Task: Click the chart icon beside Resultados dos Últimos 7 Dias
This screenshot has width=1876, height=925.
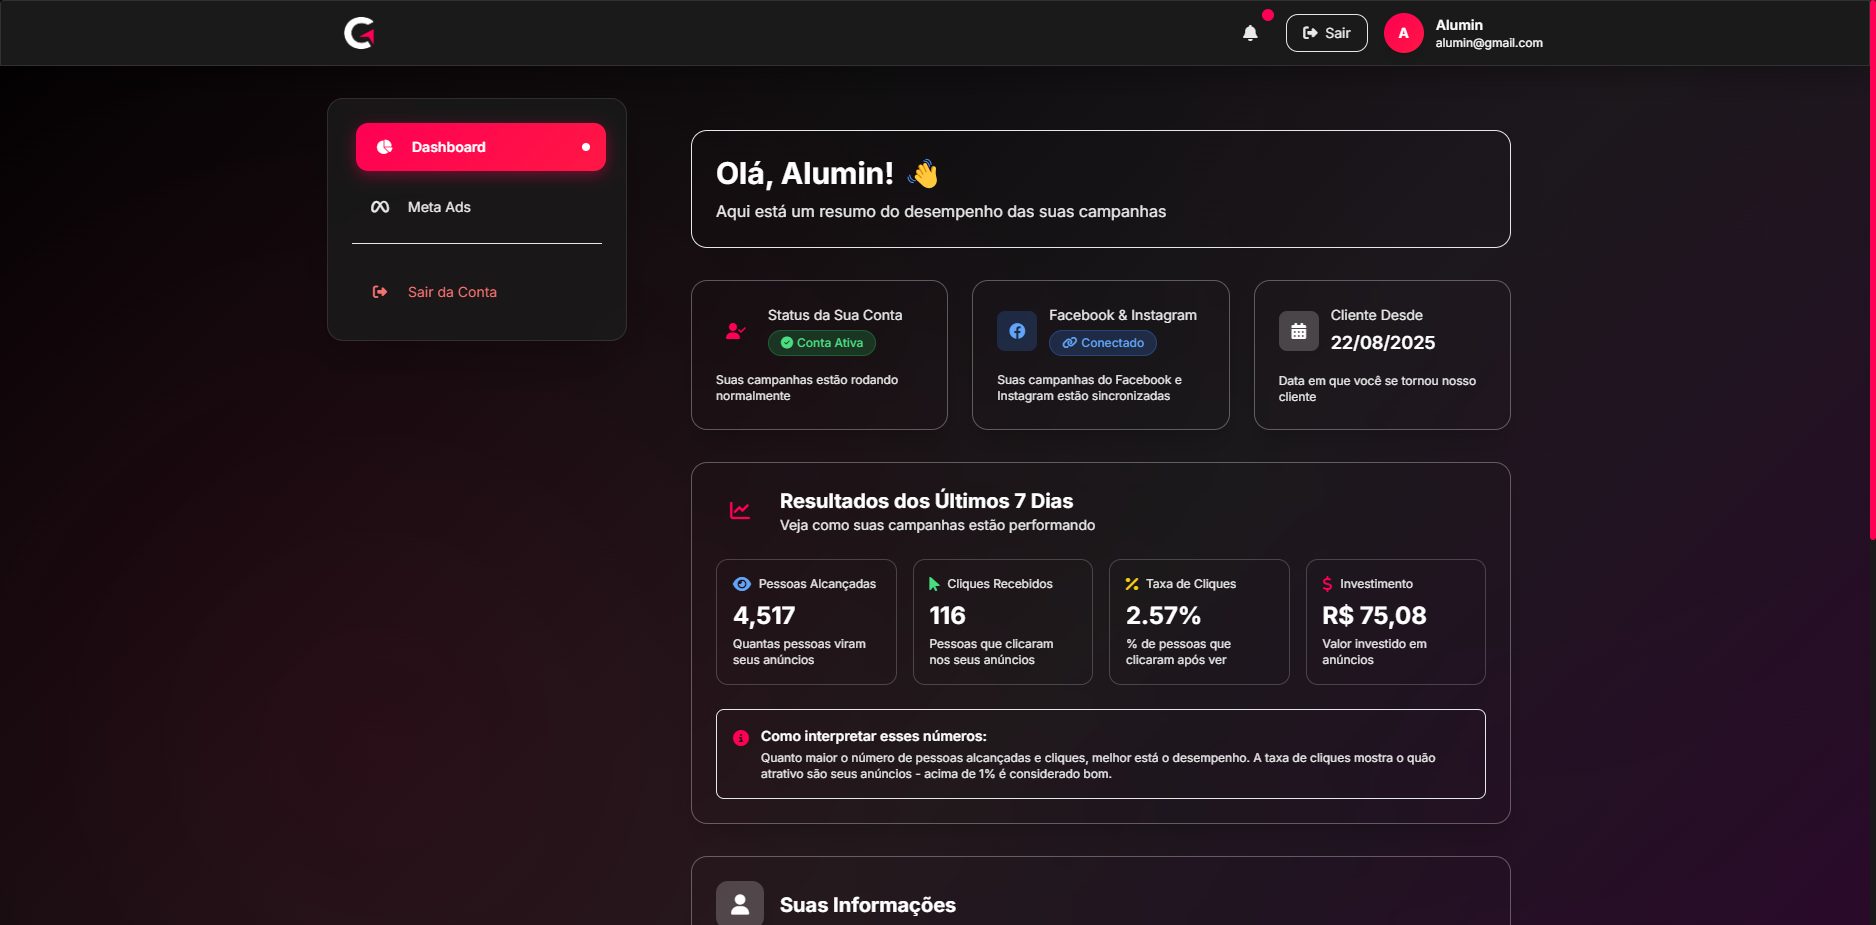Action: point(739,509)
